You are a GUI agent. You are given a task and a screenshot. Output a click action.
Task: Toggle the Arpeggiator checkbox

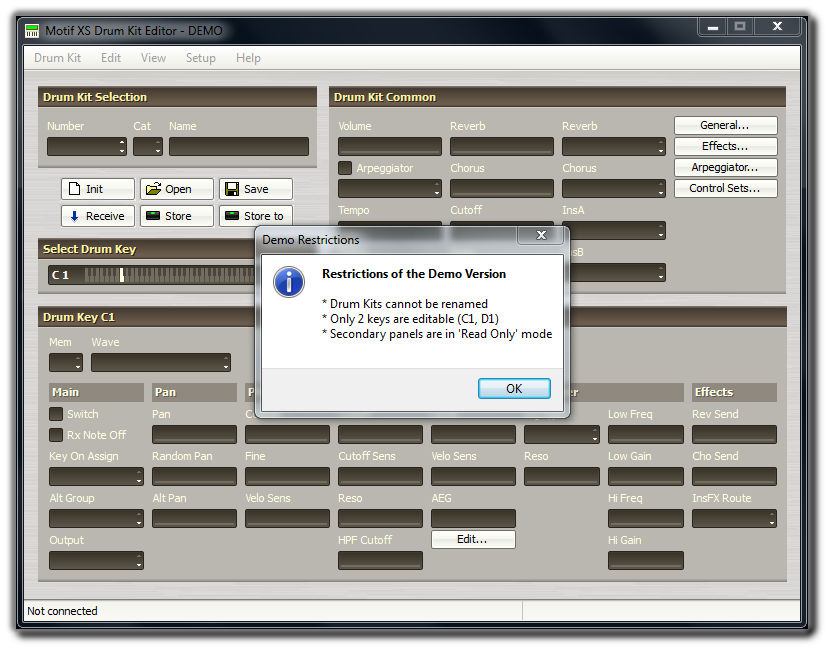tap(345, 168)
